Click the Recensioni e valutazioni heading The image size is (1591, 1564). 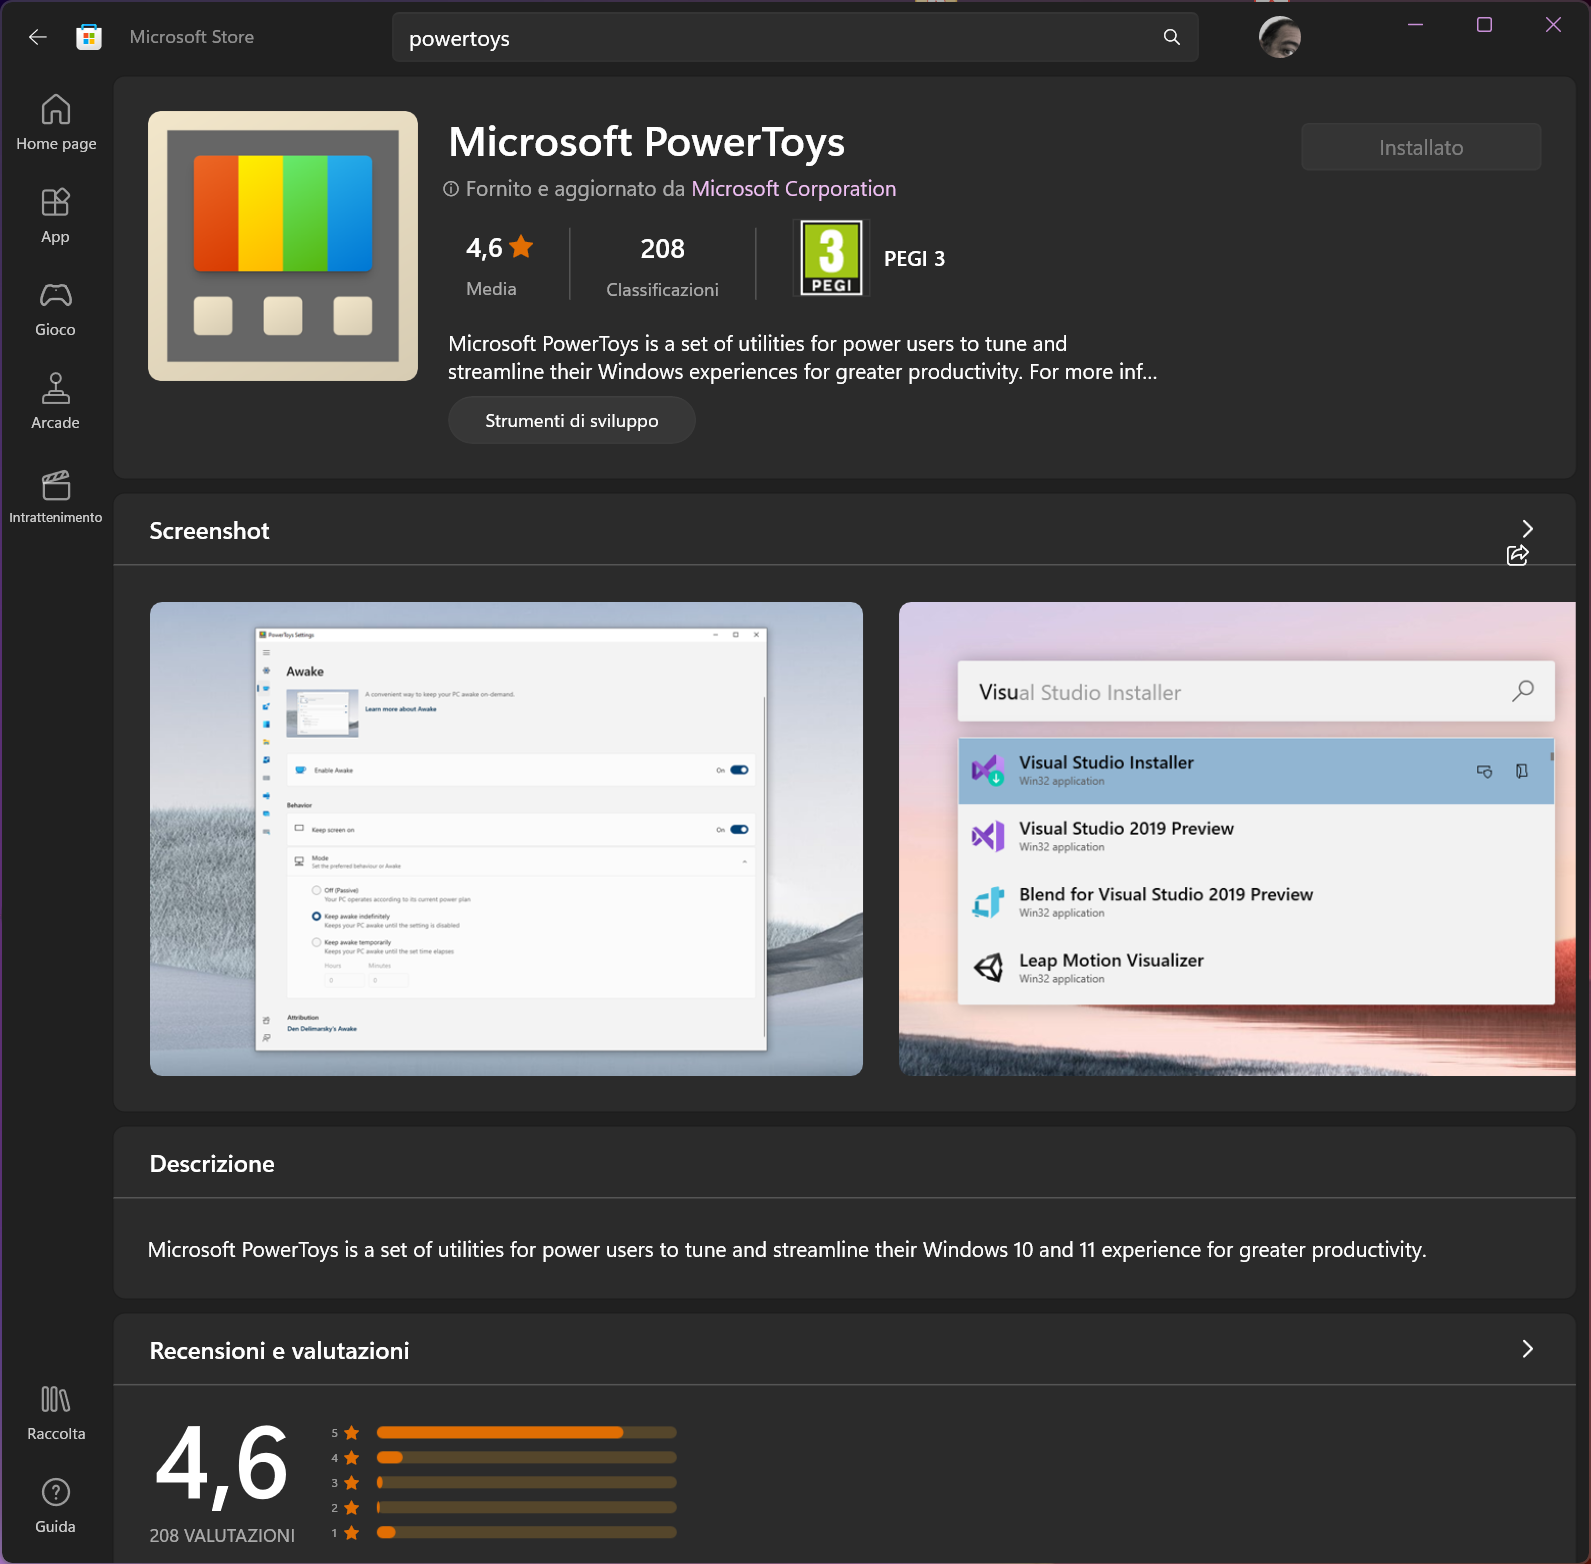(279, 1351)
